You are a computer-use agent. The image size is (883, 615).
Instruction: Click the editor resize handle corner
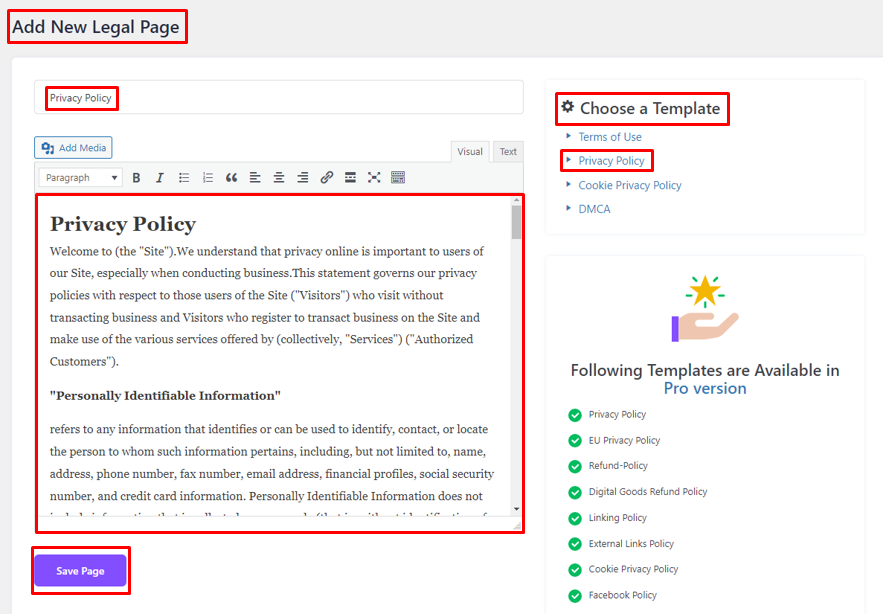click(518, 525)
